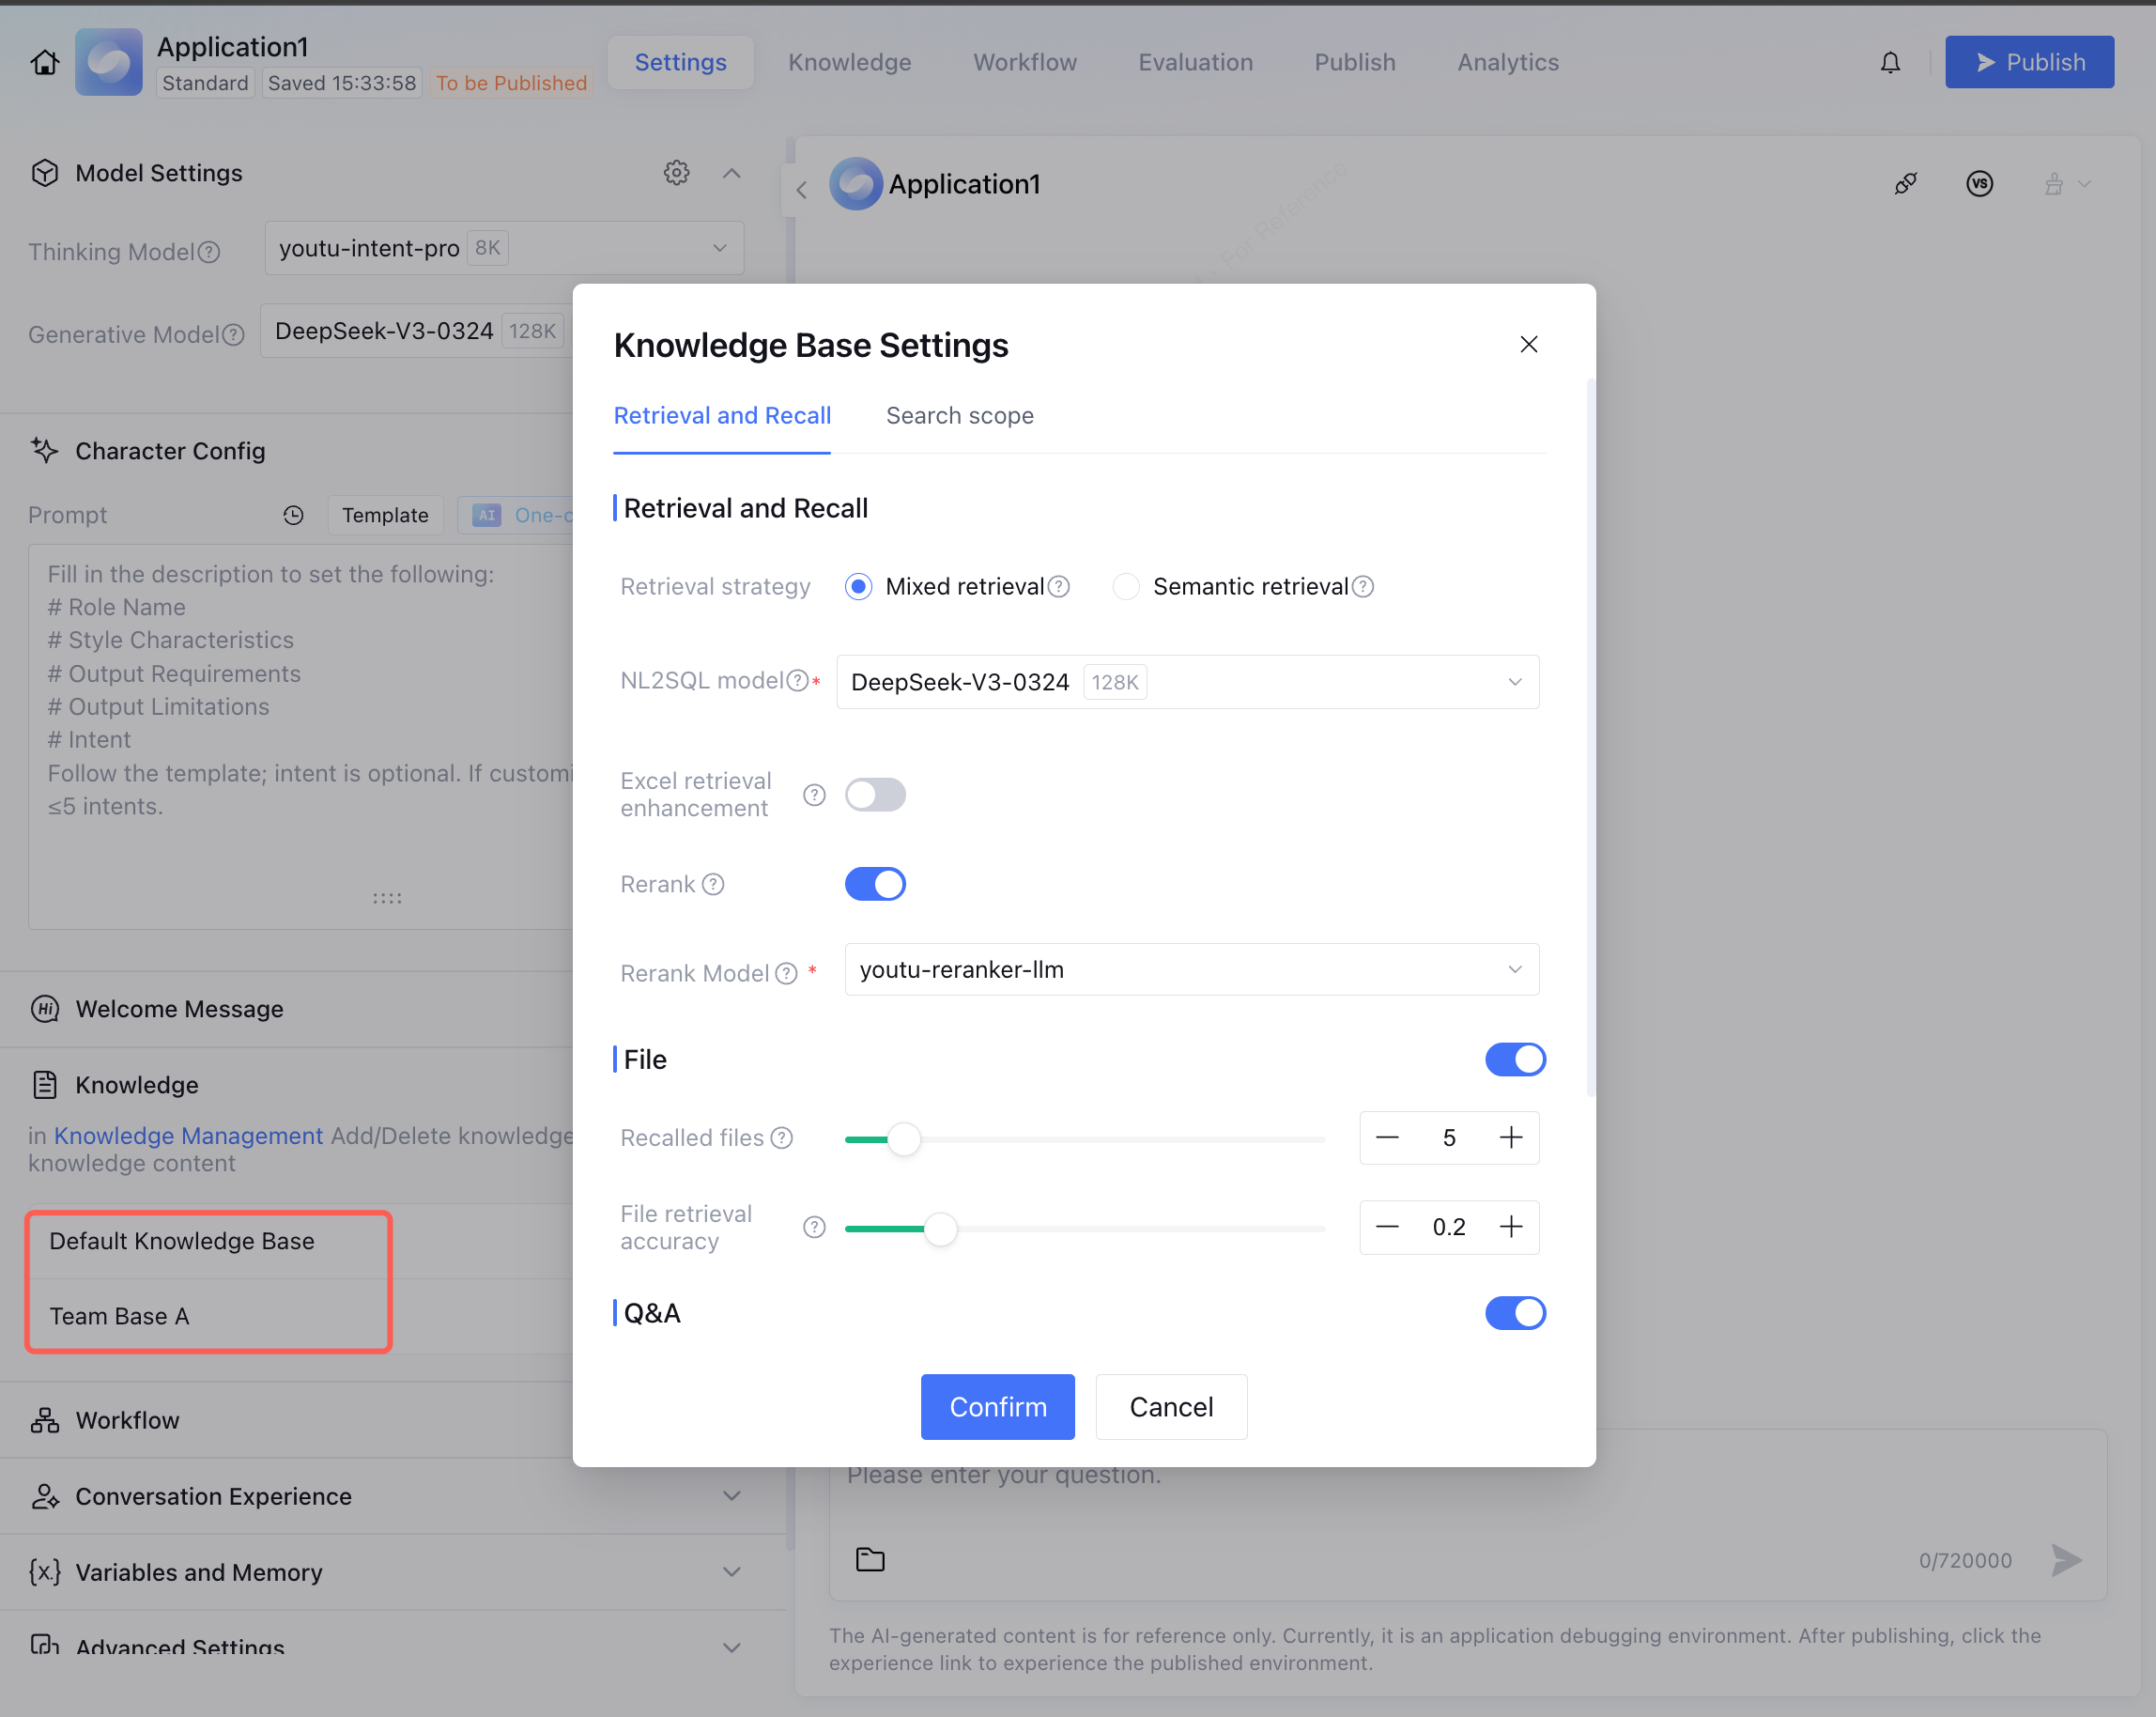
Task: Open Knowledge Management link
Action: [188, 1135]
